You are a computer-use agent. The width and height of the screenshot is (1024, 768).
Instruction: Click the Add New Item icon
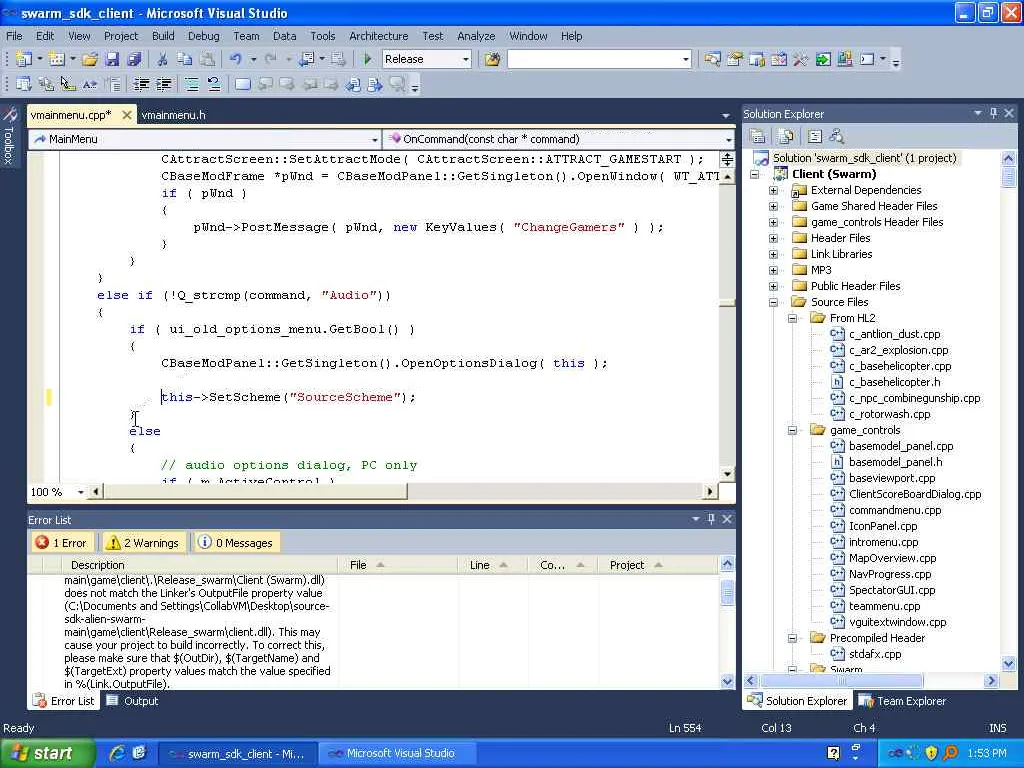point(57,59)
